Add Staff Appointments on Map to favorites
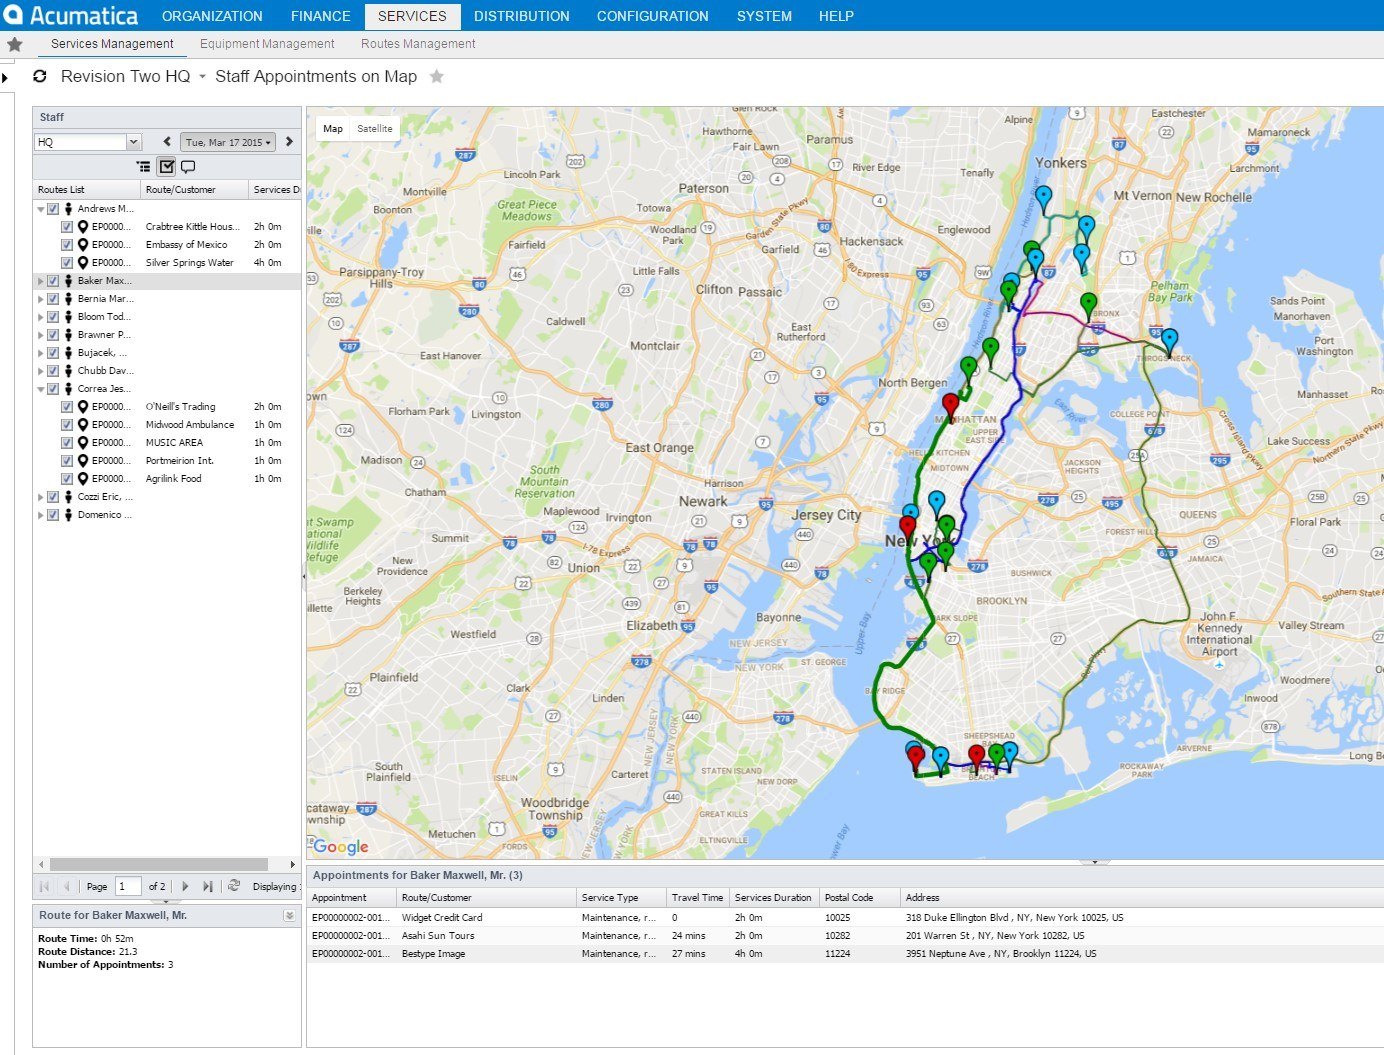Viewport: 1384px width, 1055px height. tap(437, 76)
